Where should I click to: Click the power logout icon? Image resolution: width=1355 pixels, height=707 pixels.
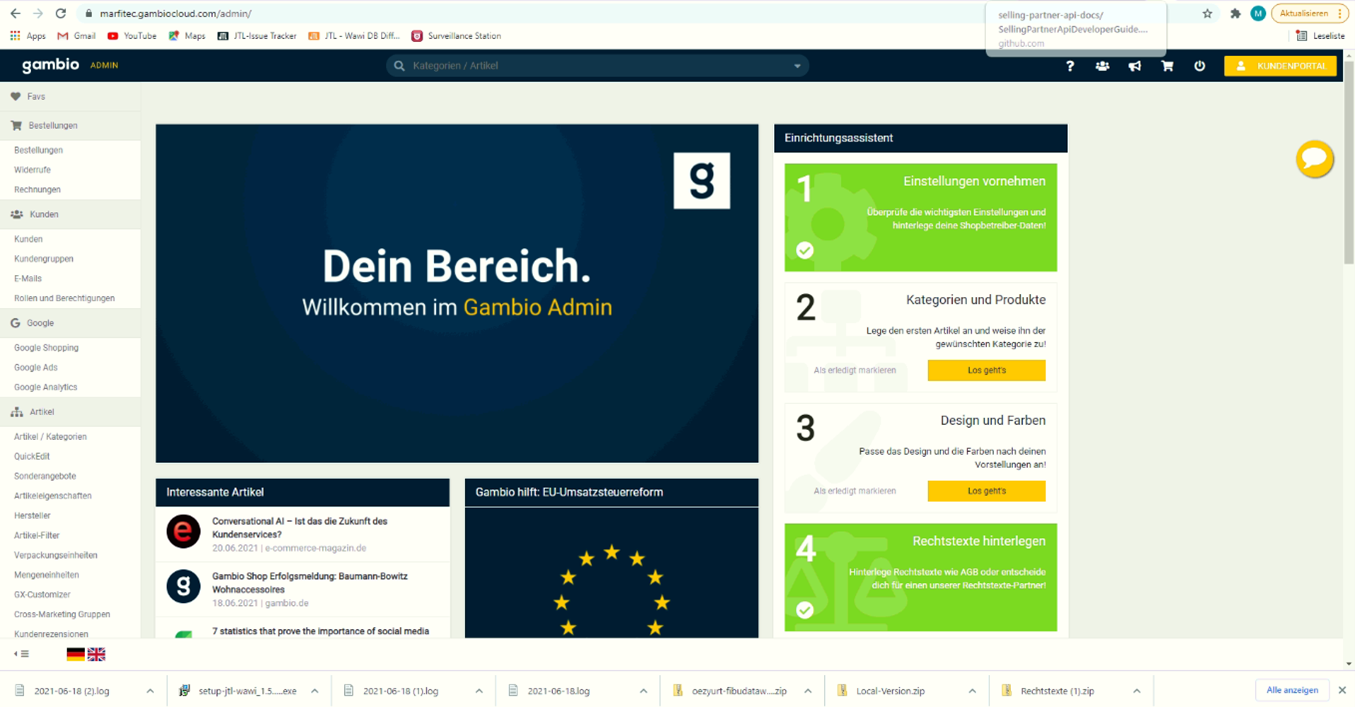tap(1199, 66)
